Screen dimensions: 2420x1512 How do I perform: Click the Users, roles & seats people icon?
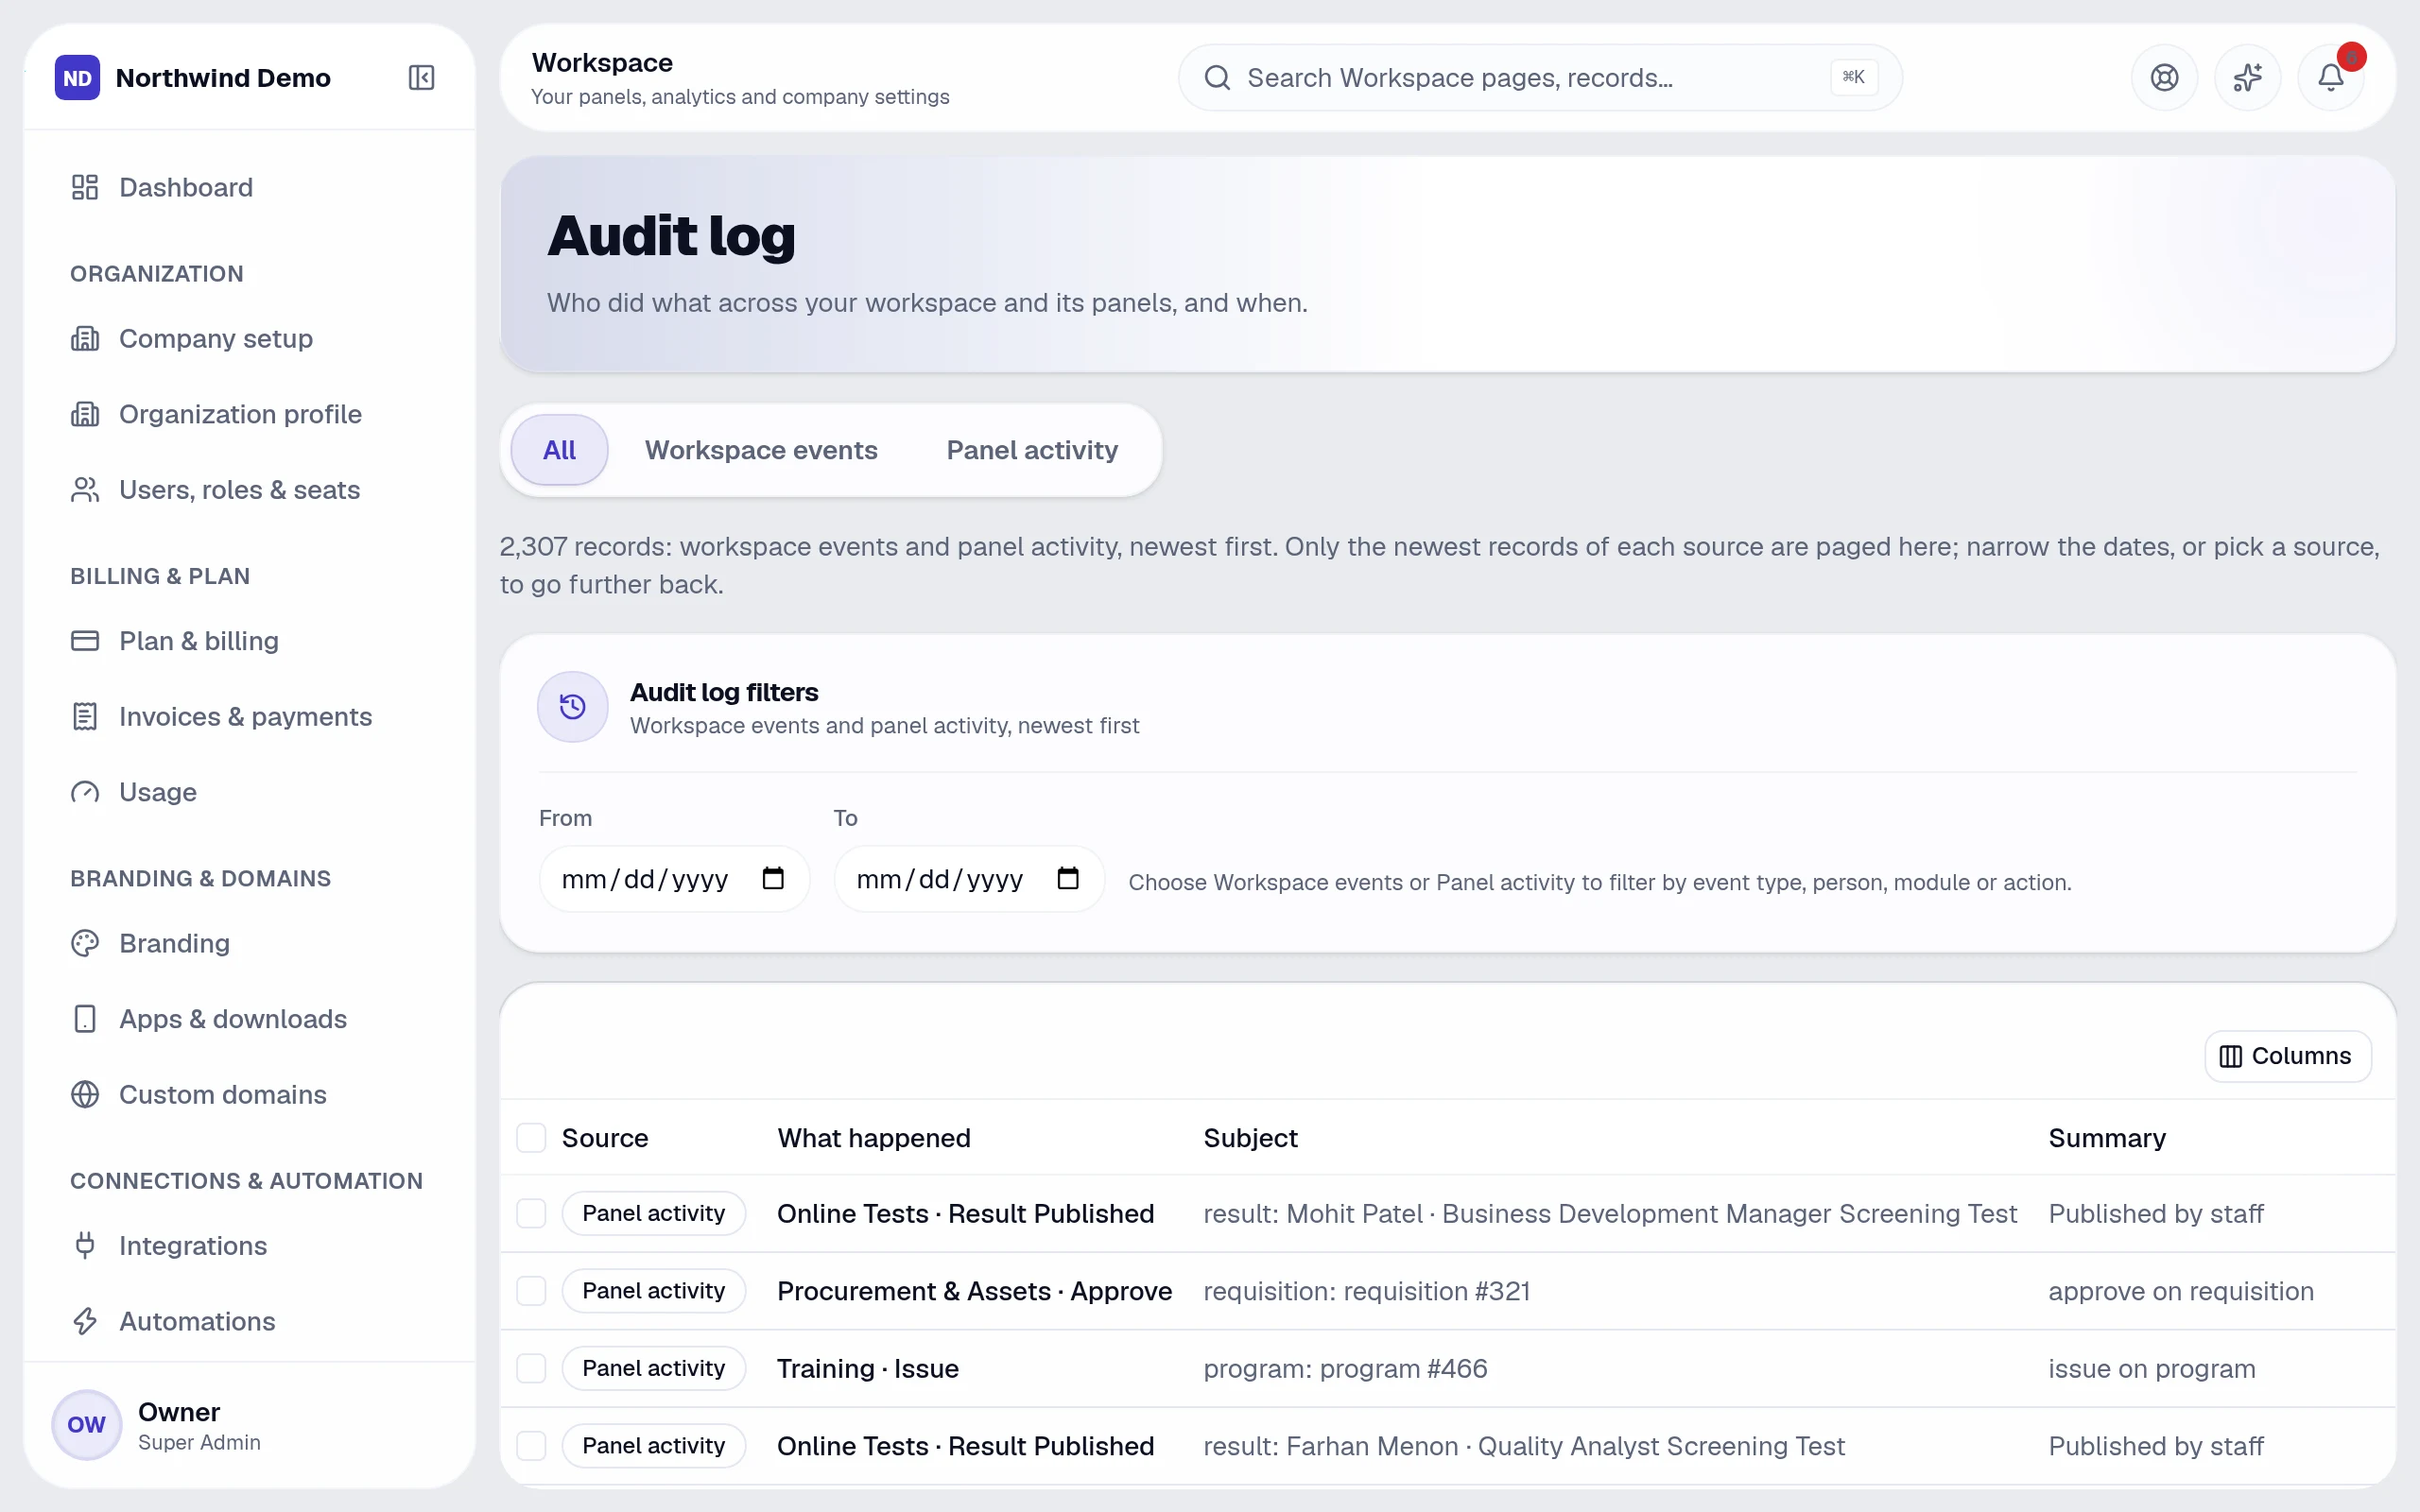coord(85,490)
